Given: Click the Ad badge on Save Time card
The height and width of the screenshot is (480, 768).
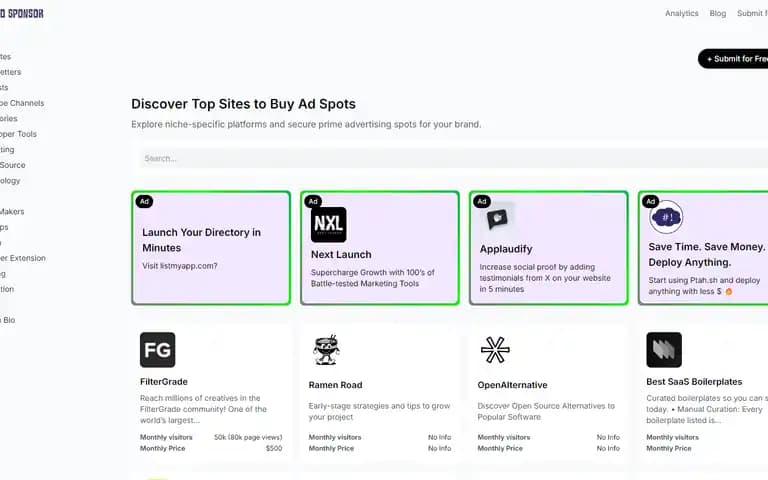Looking at the screenshot, I should coord(650,201).
